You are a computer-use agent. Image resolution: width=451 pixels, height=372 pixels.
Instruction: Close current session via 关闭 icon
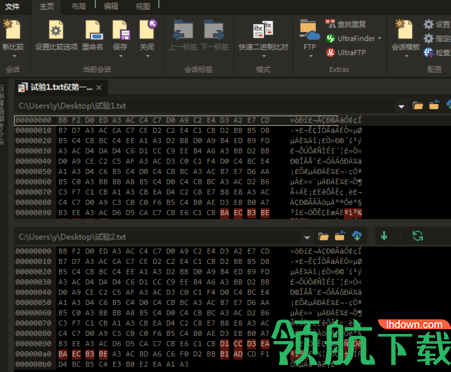click(148, 30)
